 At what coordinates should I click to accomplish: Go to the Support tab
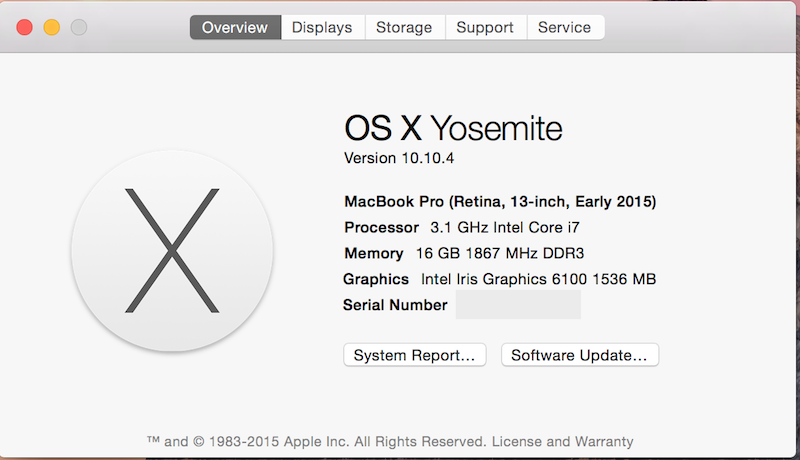click(485, 27)
